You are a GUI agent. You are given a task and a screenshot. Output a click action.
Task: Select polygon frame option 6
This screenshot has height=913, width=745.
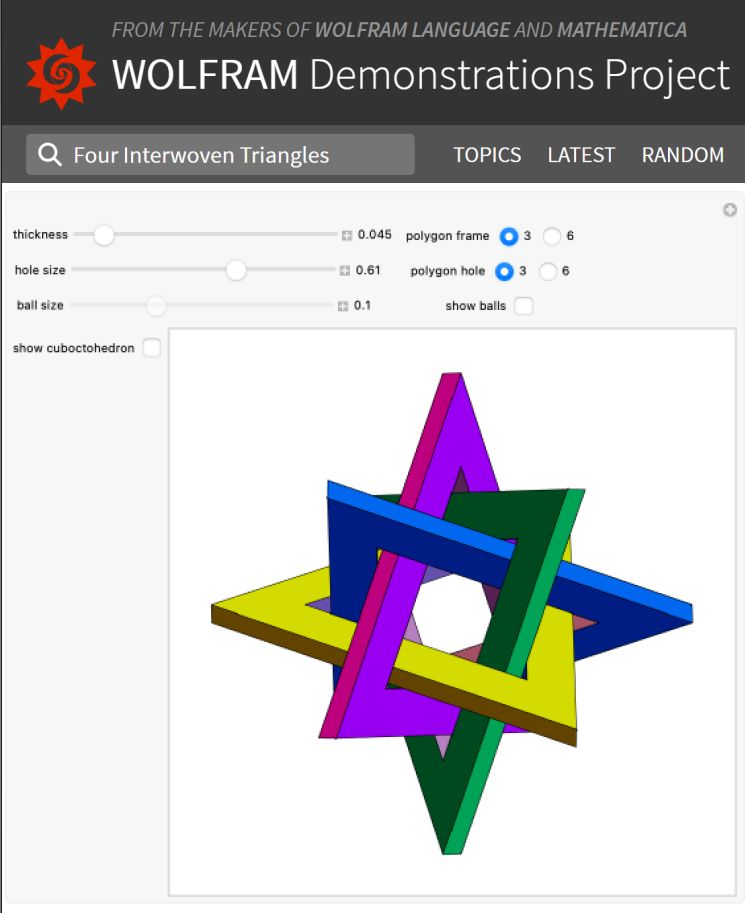[552, 236]
